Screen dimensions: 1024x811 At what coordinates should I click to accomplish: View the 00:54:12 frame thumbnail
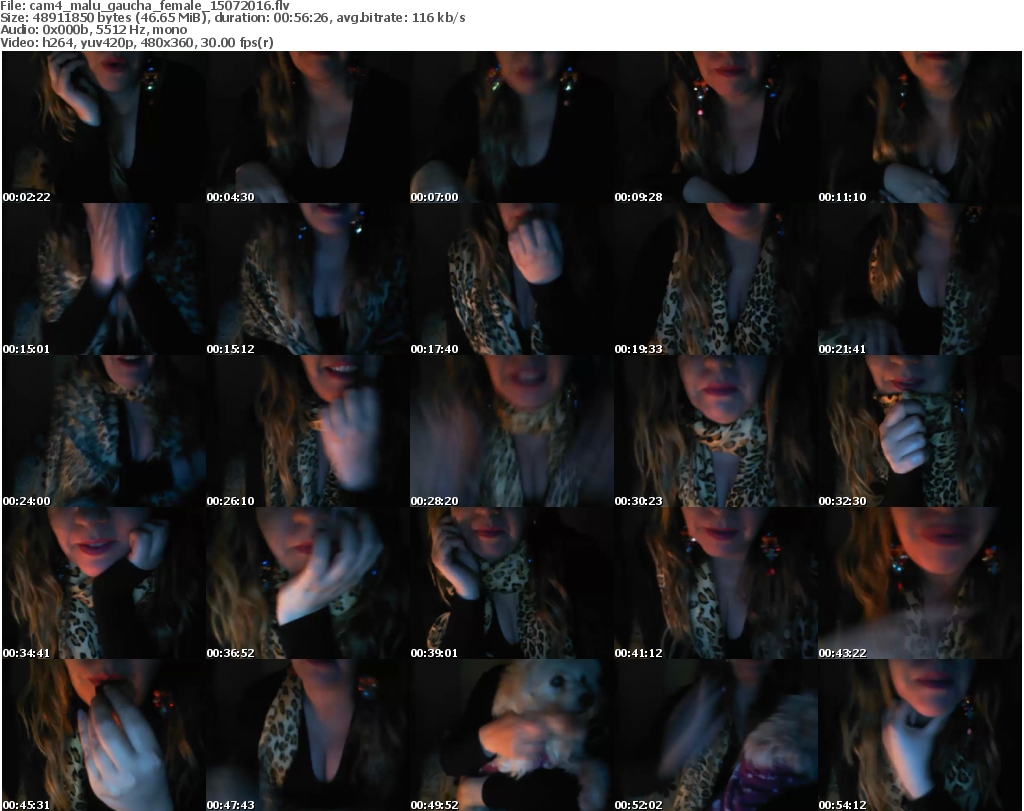point(920,735)
